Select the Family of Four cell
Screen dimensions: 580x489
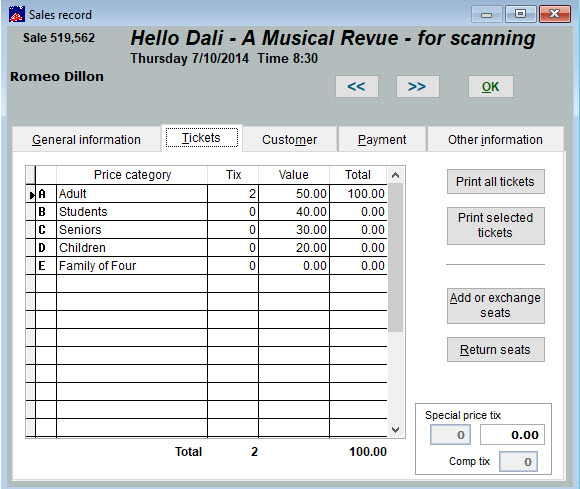pyautogui.click(x=132, y=266)
